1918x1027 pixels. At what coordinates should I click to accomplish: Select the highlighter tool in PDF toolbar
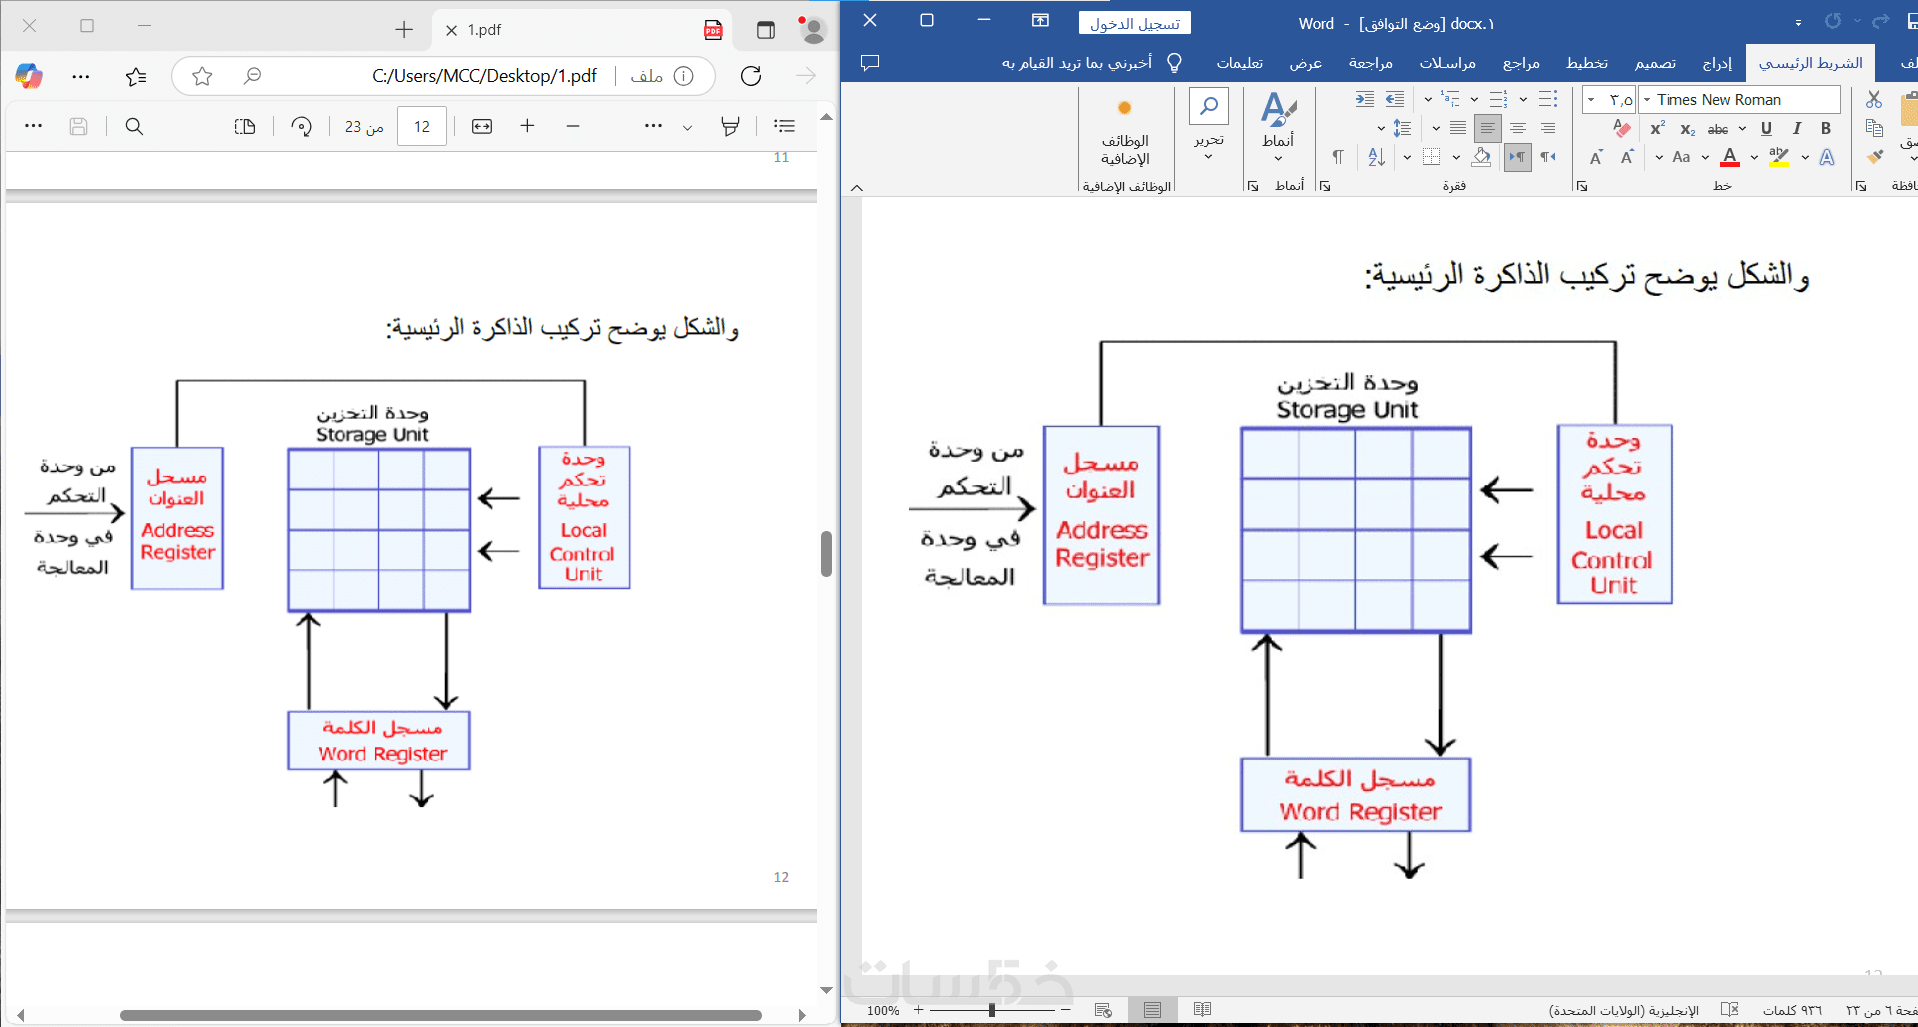pos(730,126)
